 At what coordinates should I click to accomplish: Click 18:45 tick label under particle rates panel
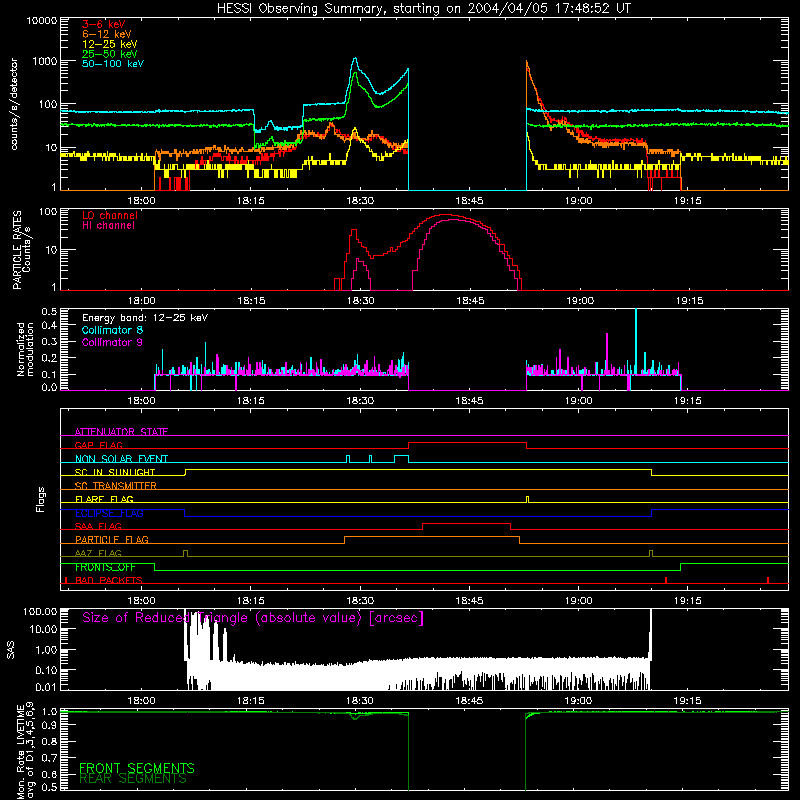click(x=470, y=301)
